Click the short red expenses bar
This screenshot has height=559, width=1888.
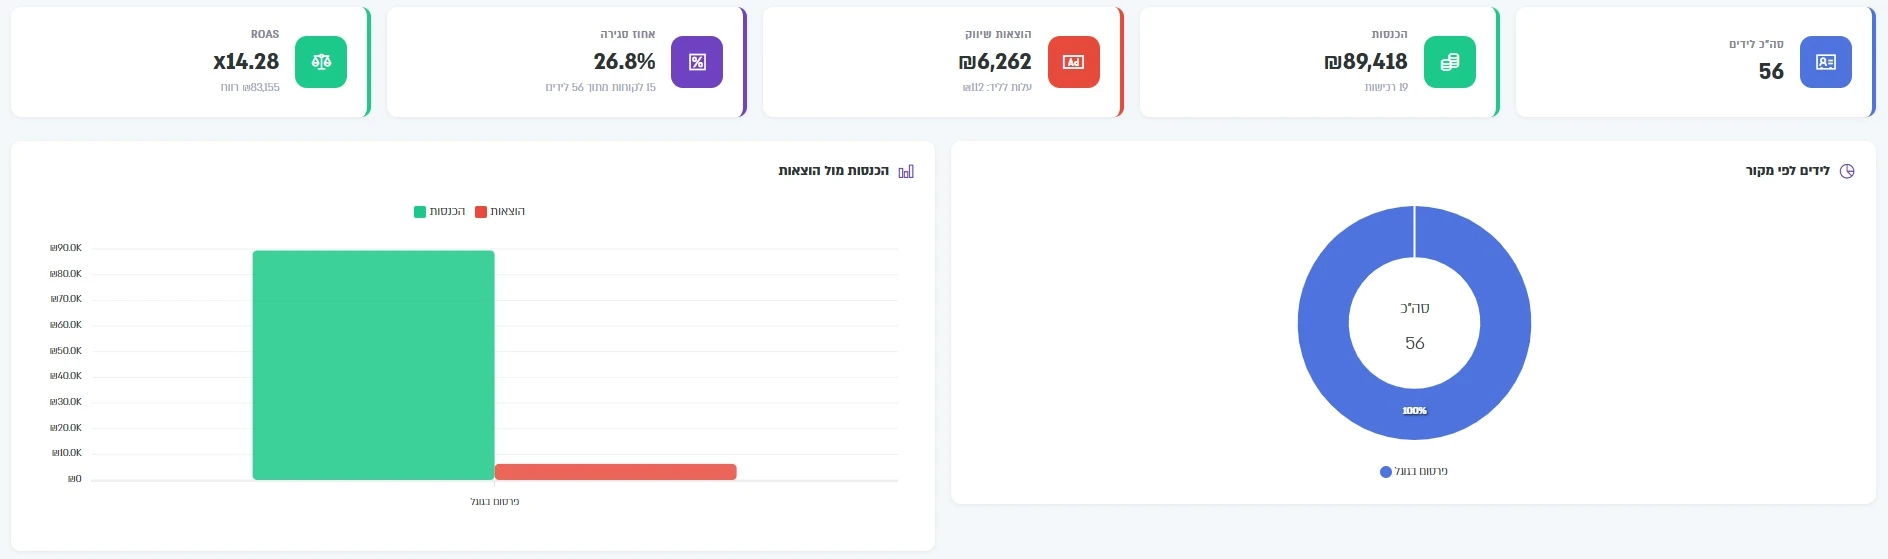click(616, 472)
